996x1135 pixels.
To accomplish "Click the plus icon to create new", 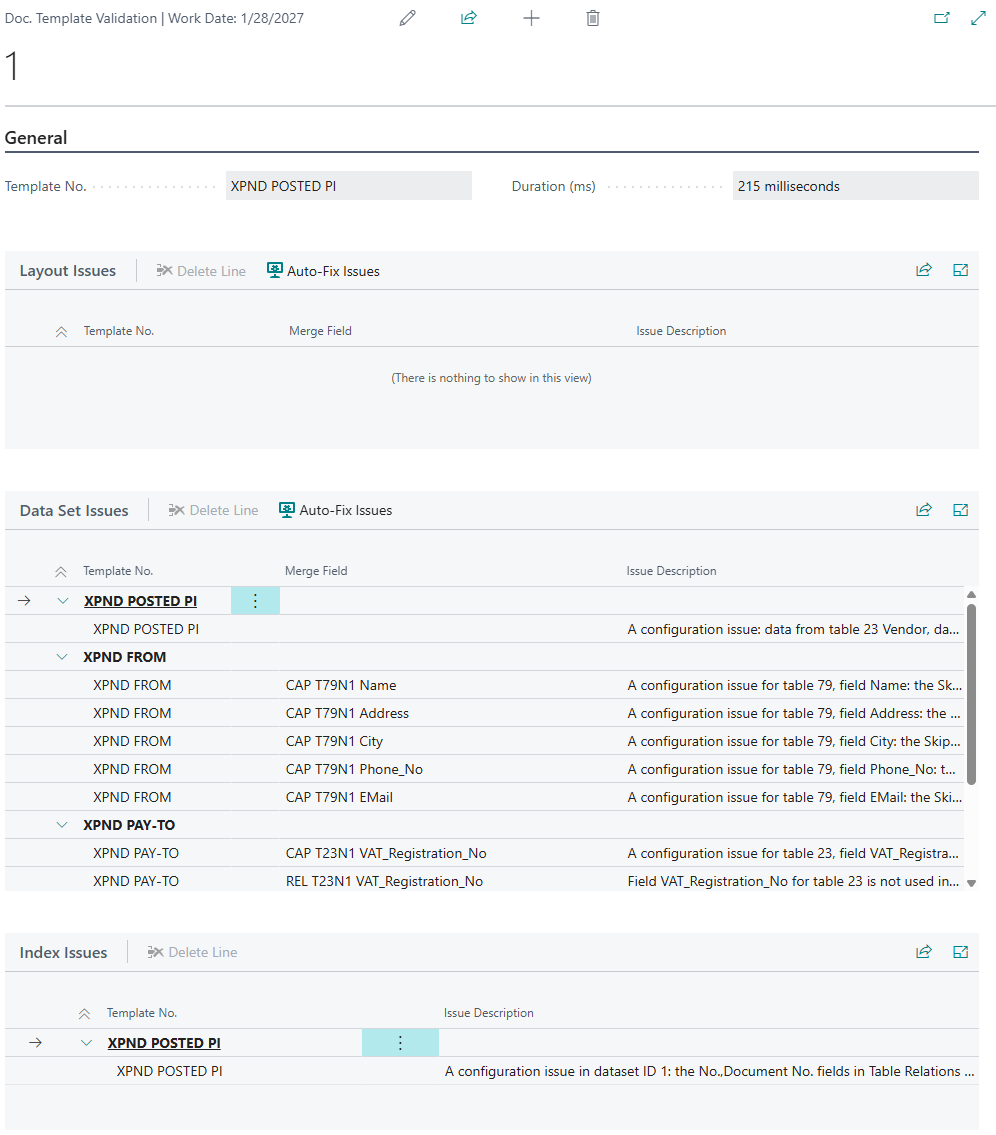I will tap(531, 18).
